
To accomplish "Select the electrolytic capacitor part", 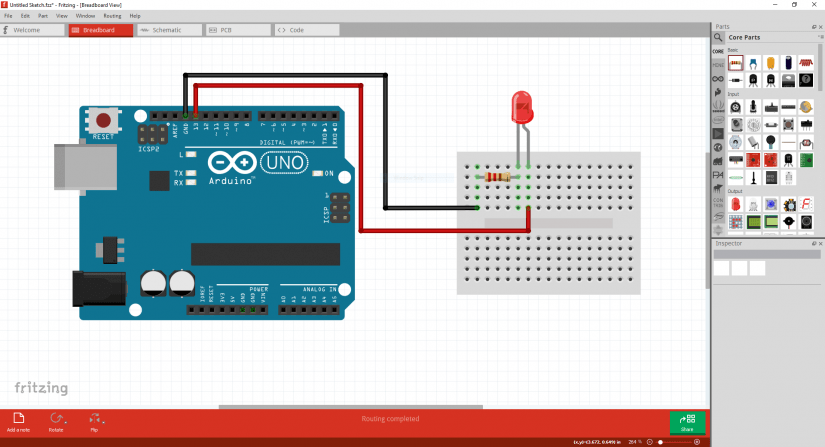I will click(x=788, y=64).
